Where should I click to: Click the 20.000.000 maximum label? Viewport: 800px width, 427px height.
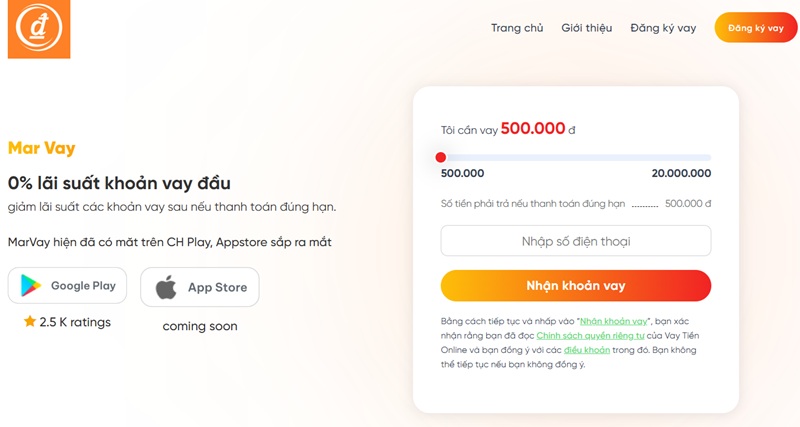tap(681, 173)
